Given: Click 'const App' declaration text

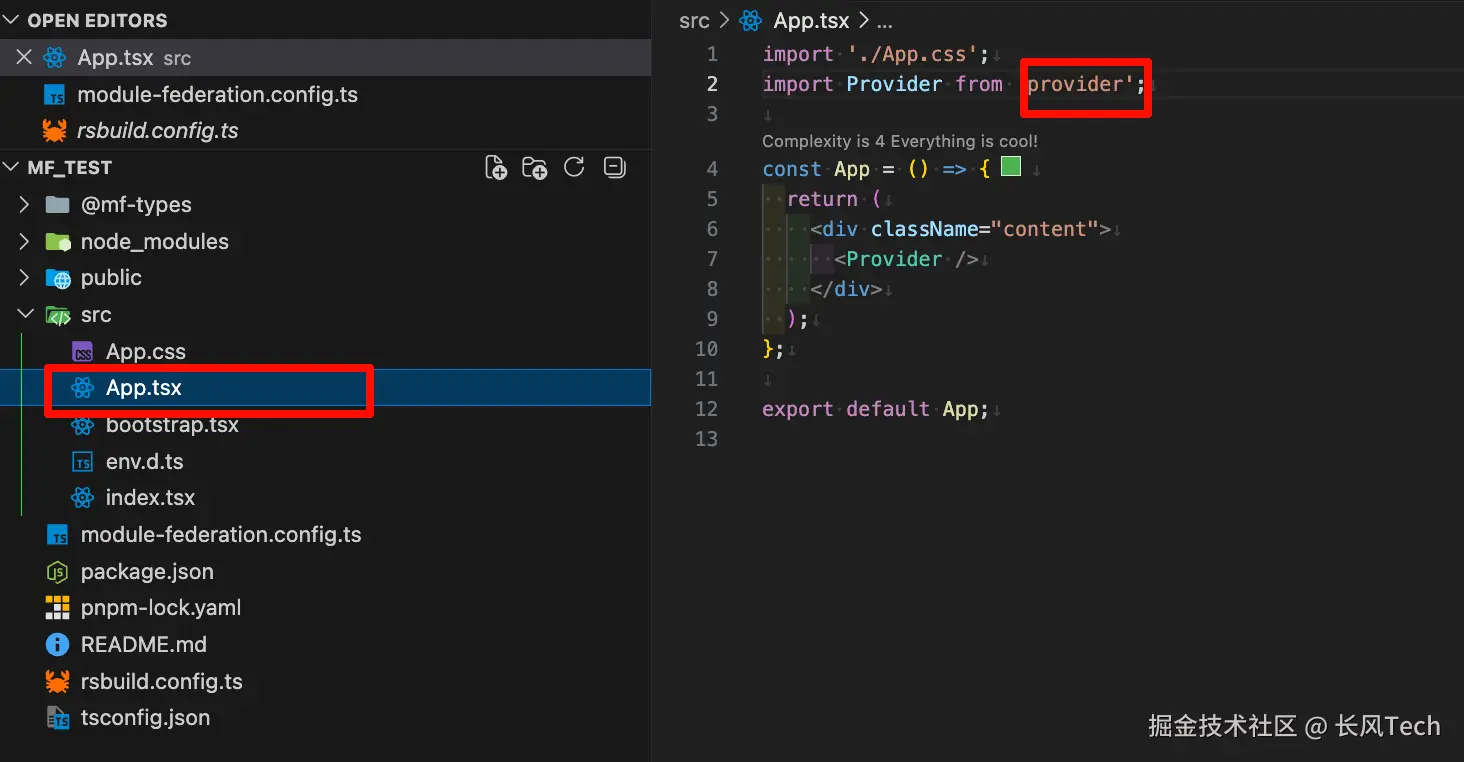Looking at the screenshot, I should pyautogui.click(x=816, y=169).
